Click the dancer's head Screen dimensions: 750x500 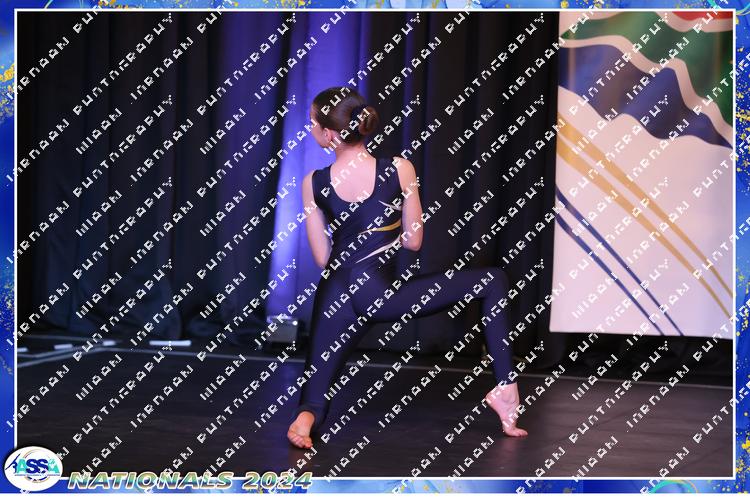338,115
